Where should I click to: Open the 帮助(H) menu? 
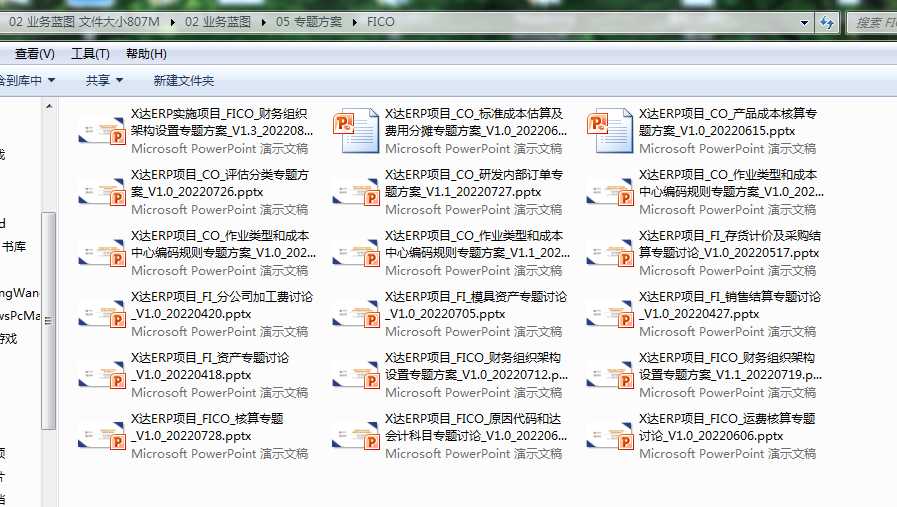(146, 54)
